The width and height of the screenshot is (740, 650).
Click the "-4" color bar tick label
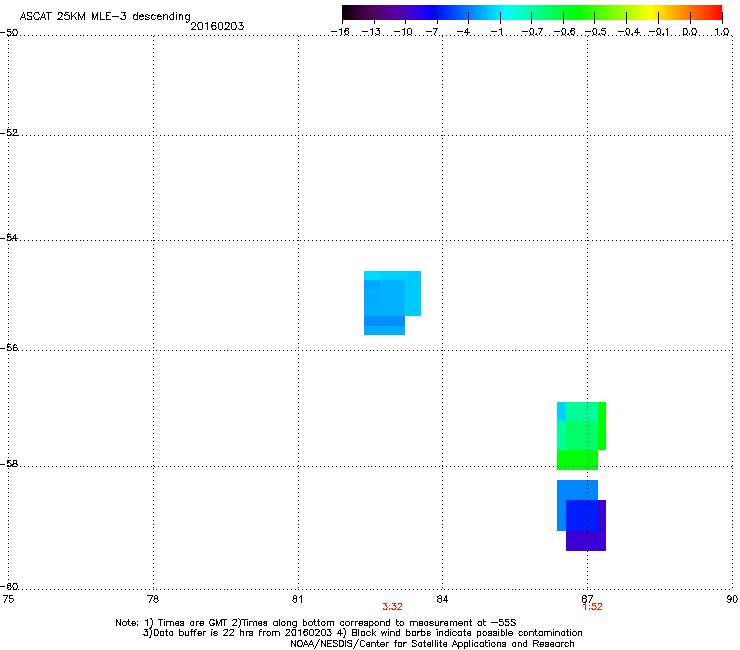pyautogui.click(x=464, y=32)
